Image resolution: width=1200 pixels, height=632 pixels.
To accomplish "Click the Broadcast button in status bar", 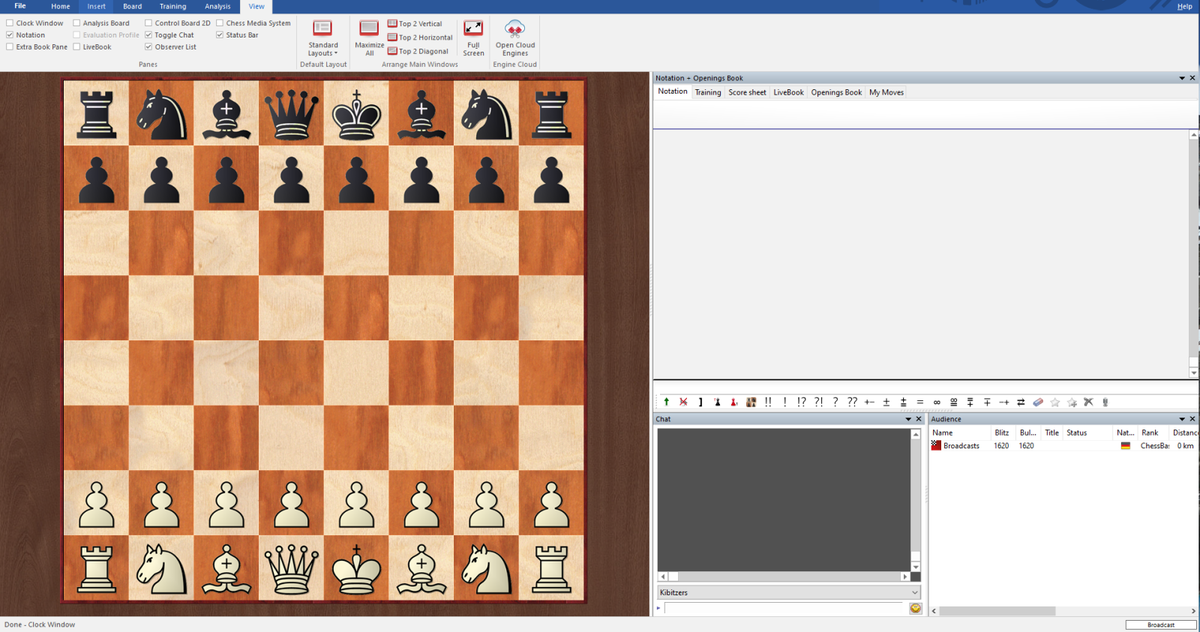I will [x=1160, y=625].
